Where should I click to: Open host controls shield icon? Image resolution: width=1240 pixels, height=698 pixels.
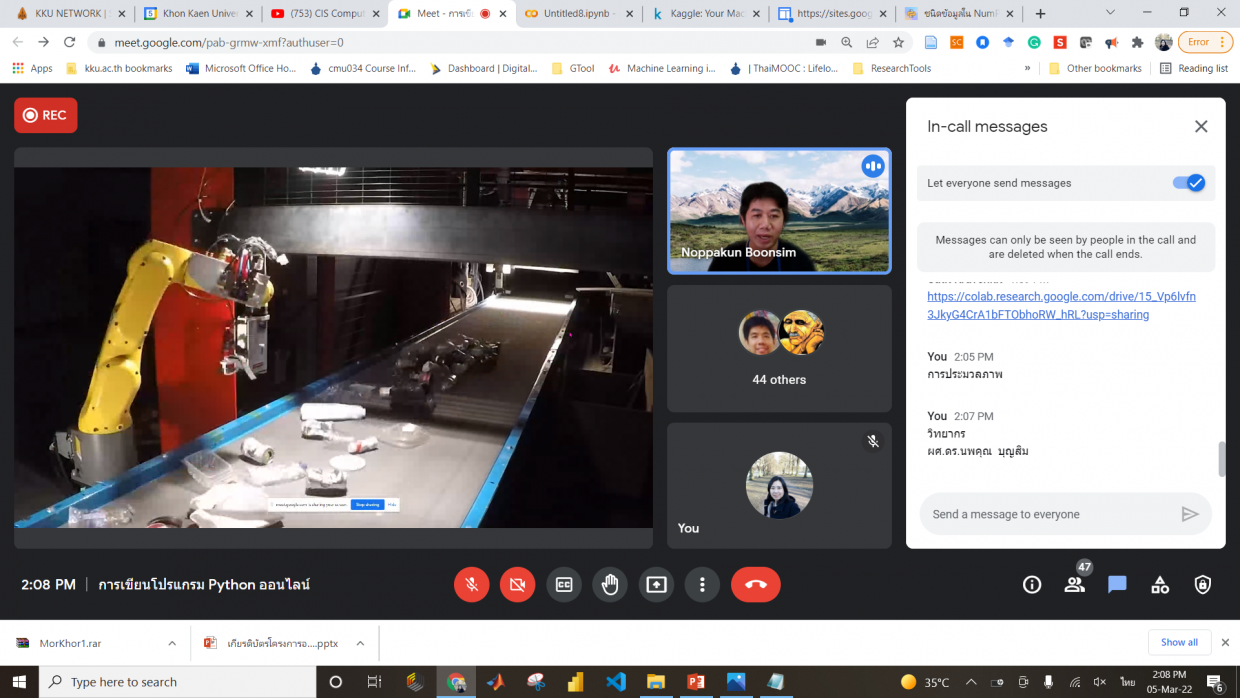[x=1203, y=585]
